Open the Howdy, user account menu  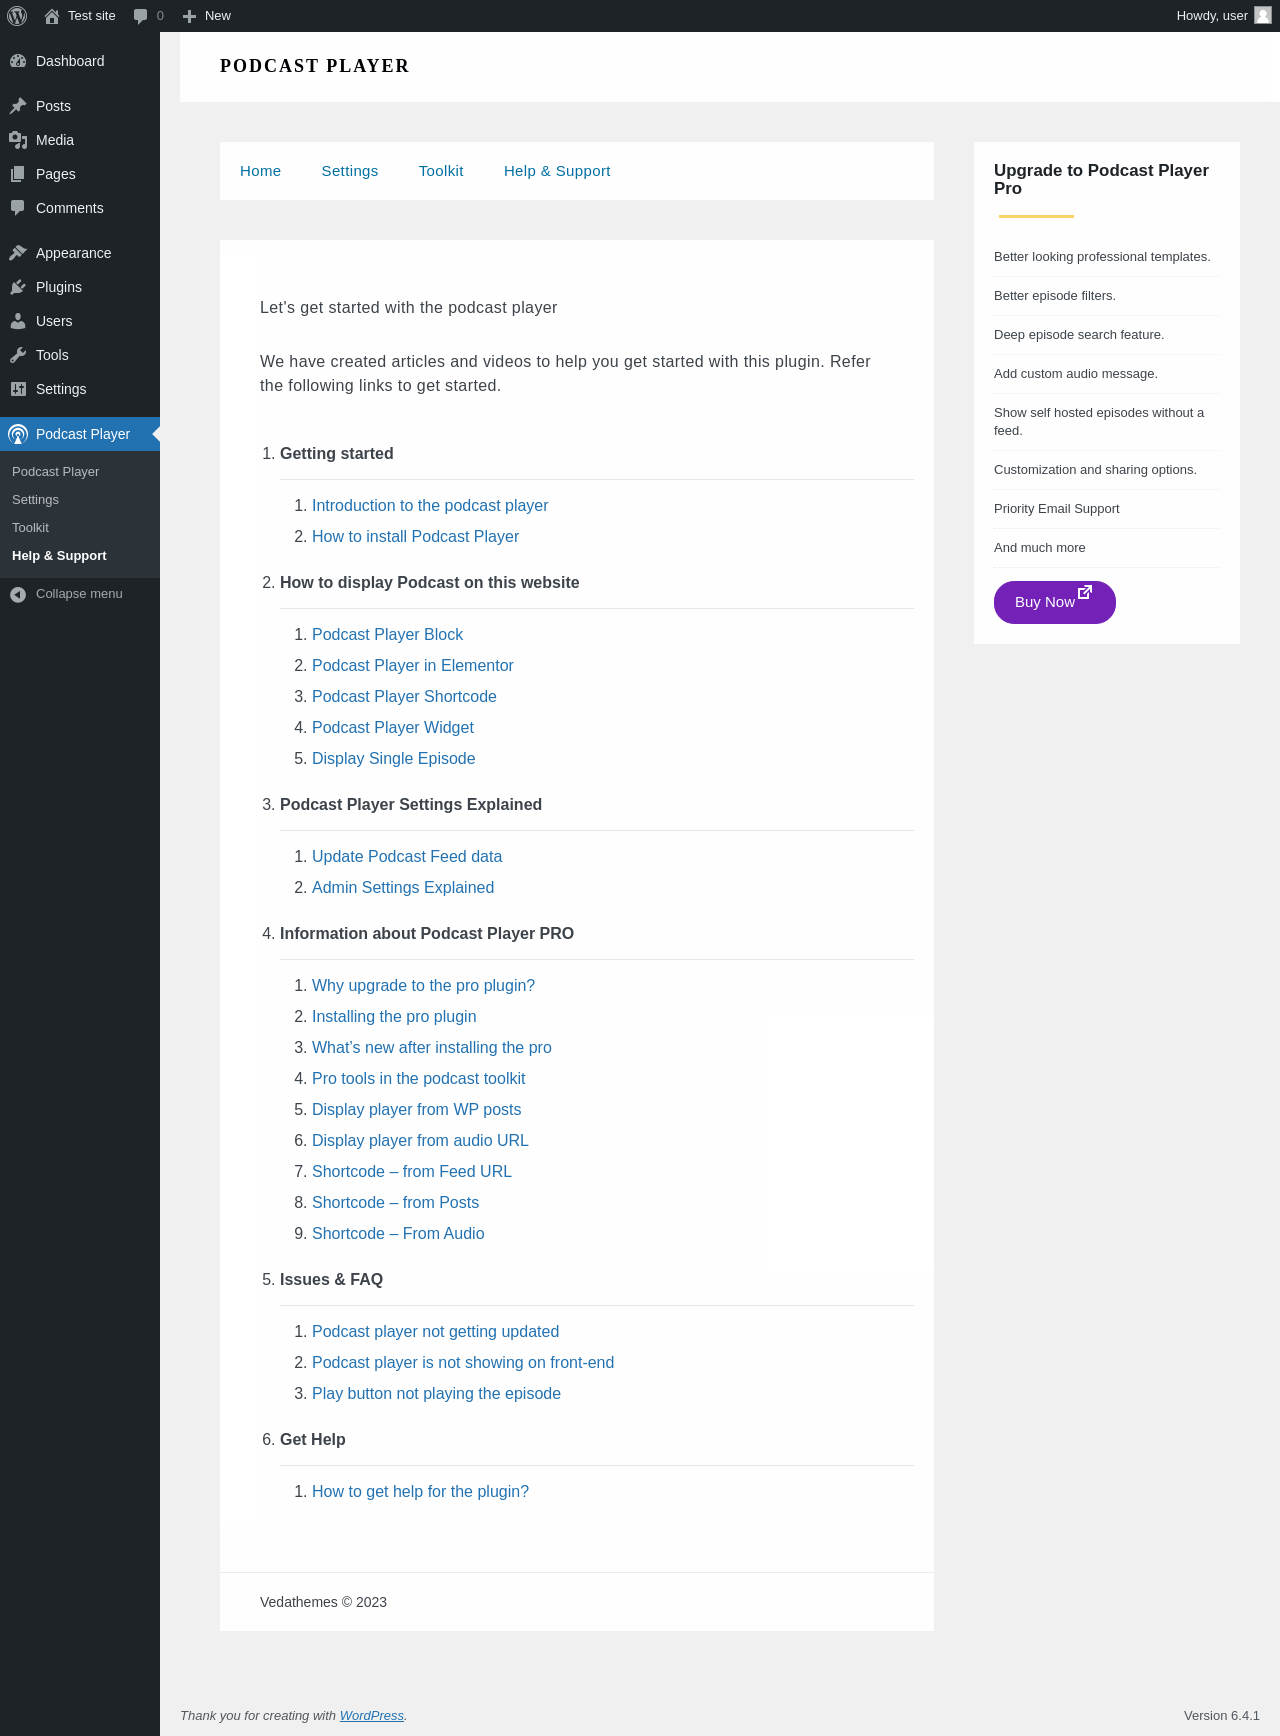pos(1212,16)
